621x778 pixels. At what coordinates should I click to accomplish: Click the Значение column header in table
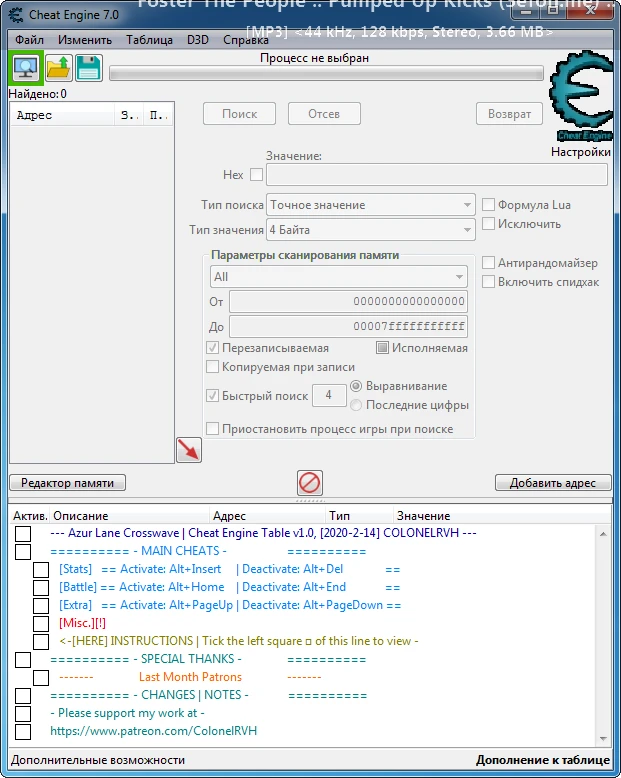pos(501,516)
